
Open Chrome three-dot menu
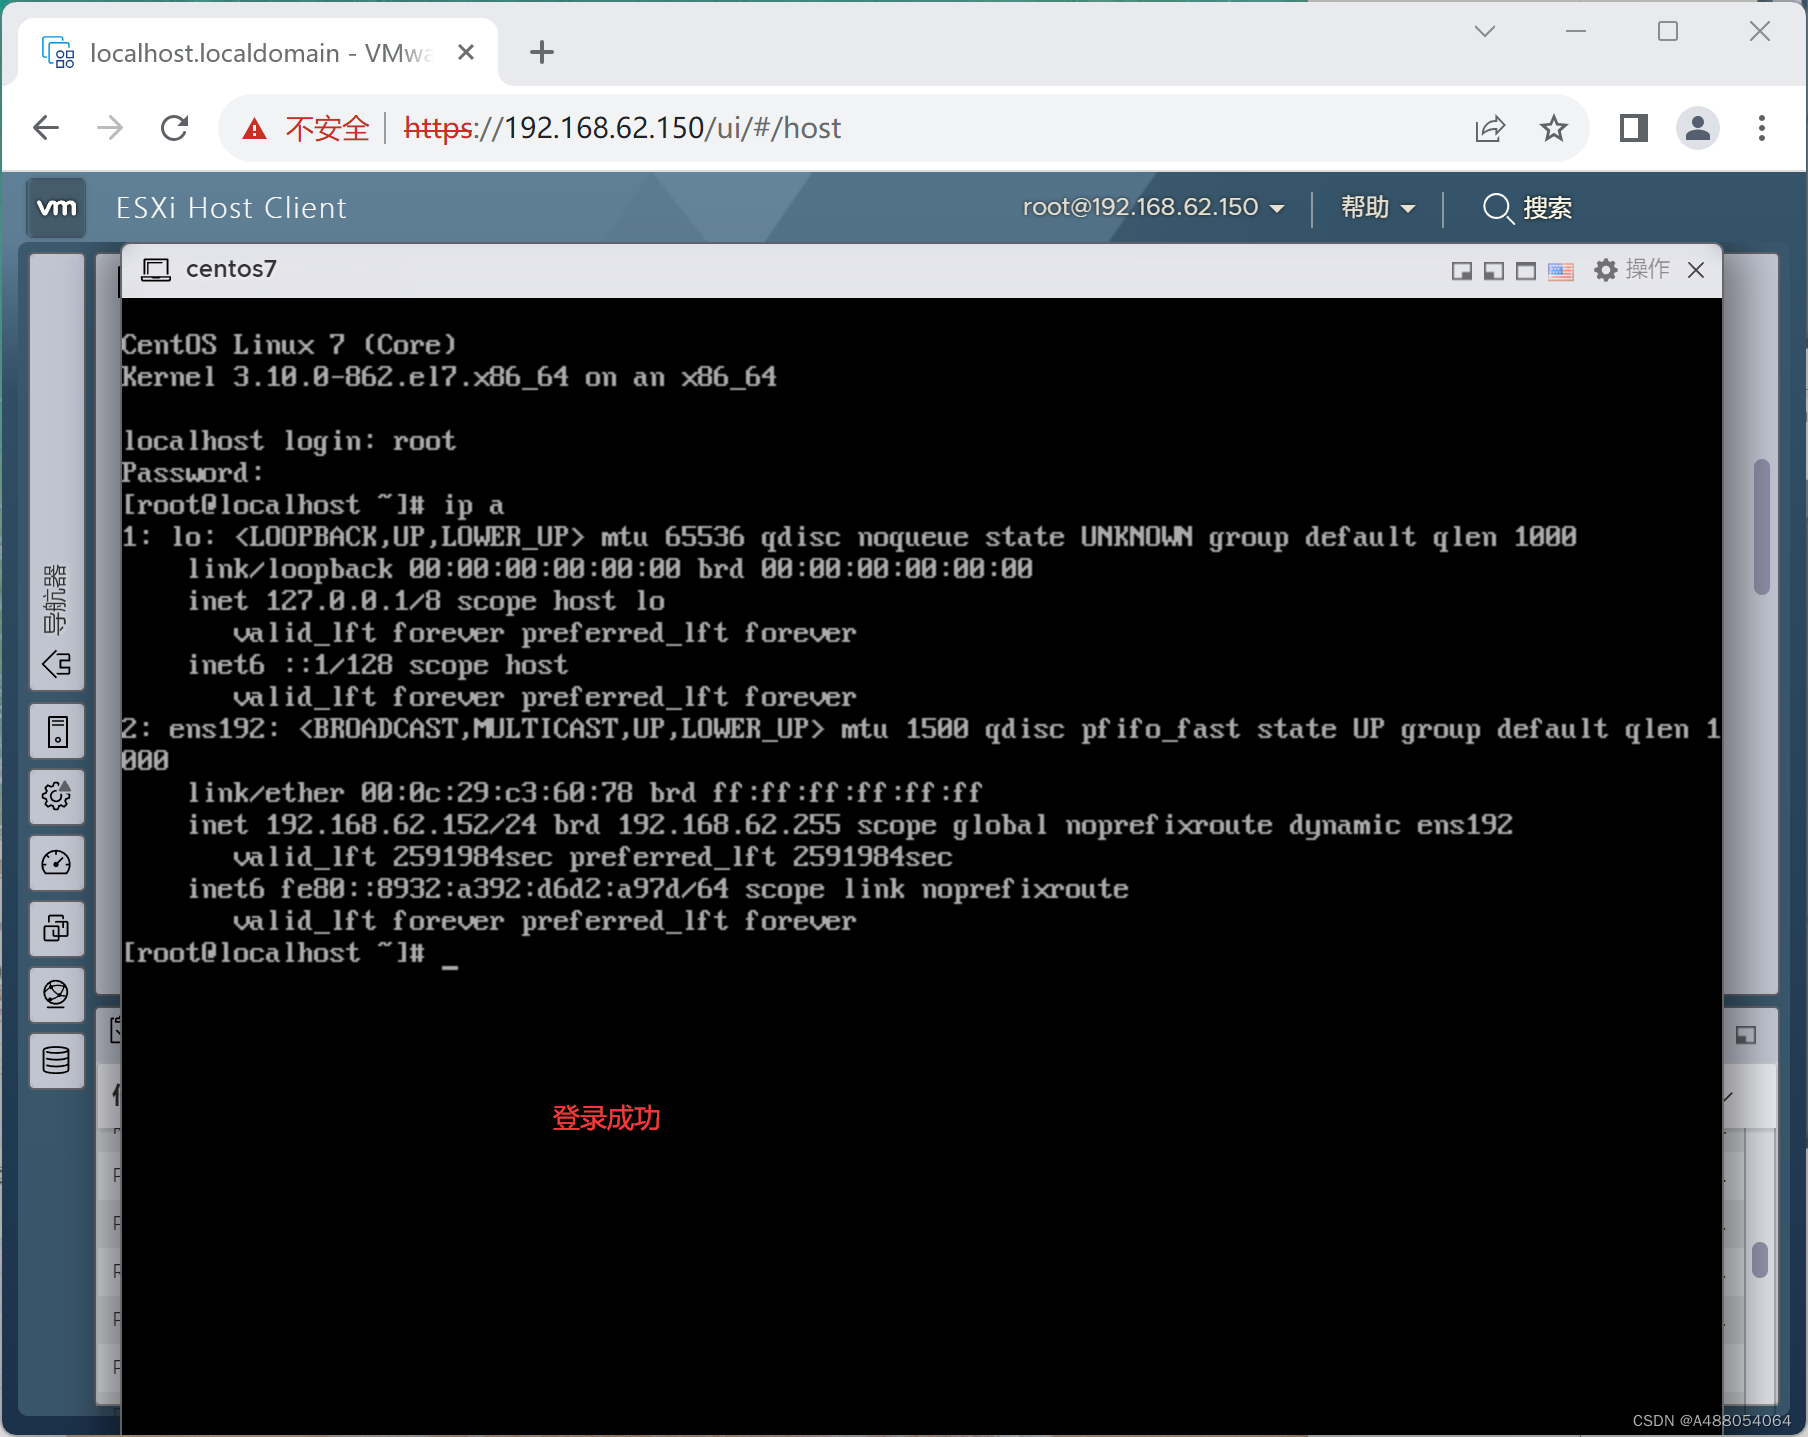[x=1762, y=128]
